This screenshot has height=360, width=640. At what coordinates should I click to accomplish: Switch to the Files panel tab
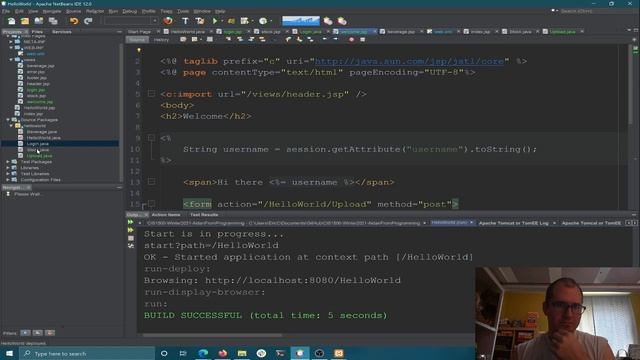tap(37, 31)
